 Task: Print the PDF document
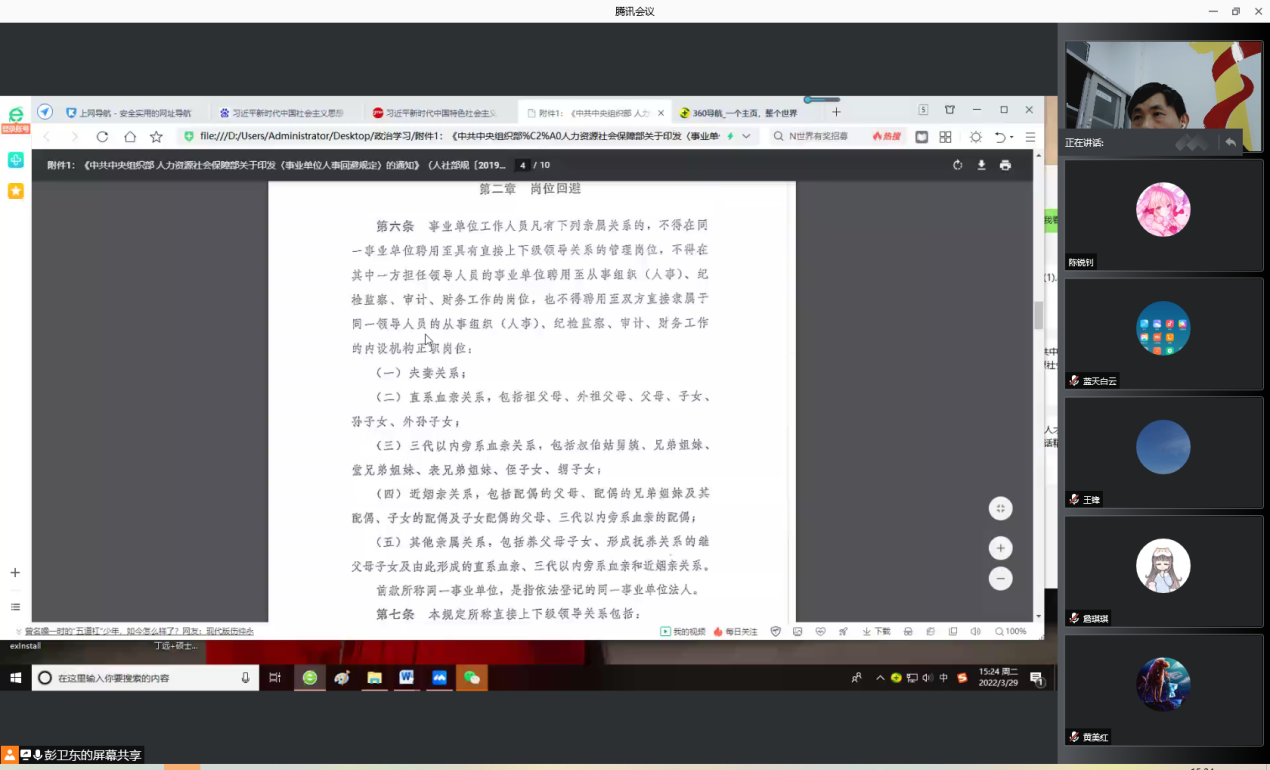pyautogui.click(x=1005, y=165)
